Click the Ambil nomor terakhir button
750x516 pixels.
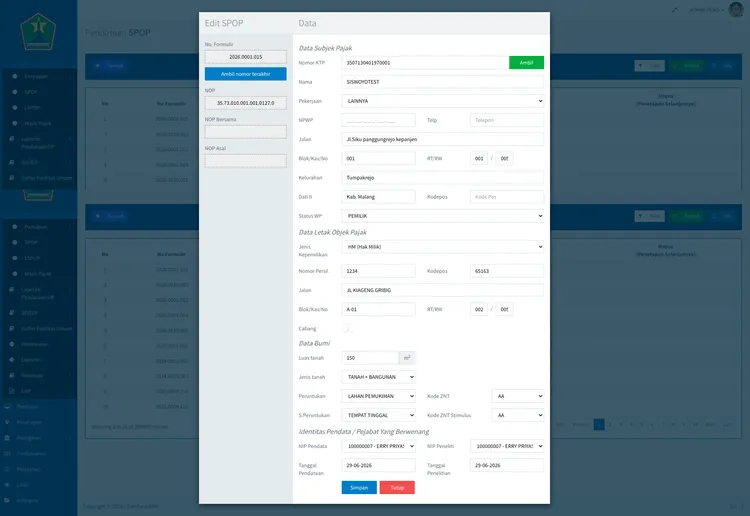click(245, 74)
